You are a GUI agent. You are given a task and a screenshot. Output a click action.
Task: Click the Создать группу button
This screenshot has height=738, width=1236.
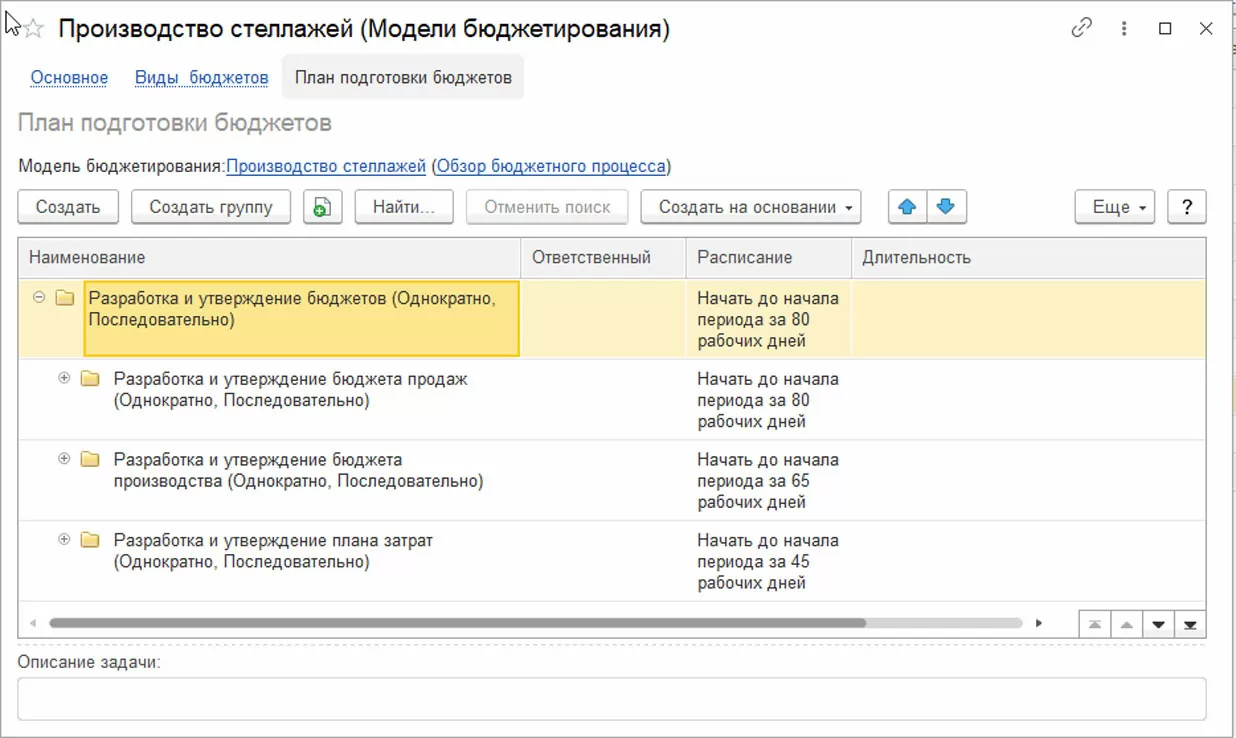point(211,207)
